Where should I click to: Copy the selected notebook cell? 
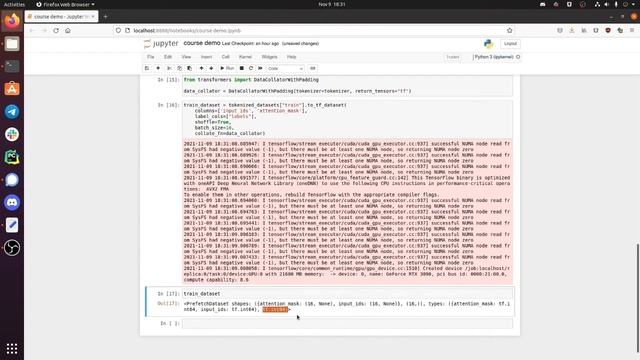pyautogui.click(x=179, y=68)
